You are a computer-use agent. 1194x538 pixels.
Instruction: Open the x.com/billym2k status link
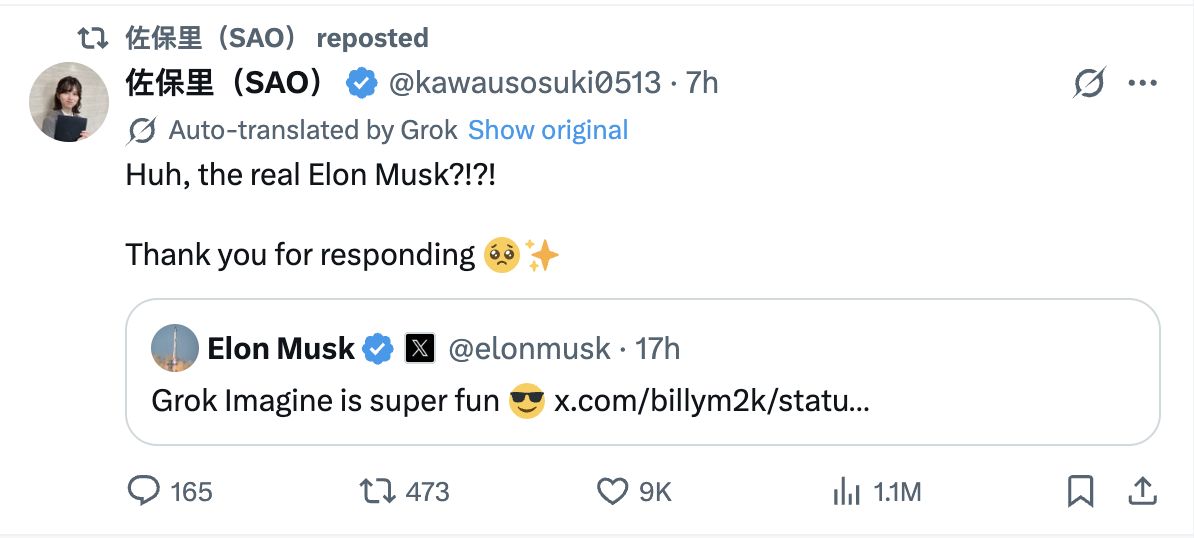(x=711, y=401)
